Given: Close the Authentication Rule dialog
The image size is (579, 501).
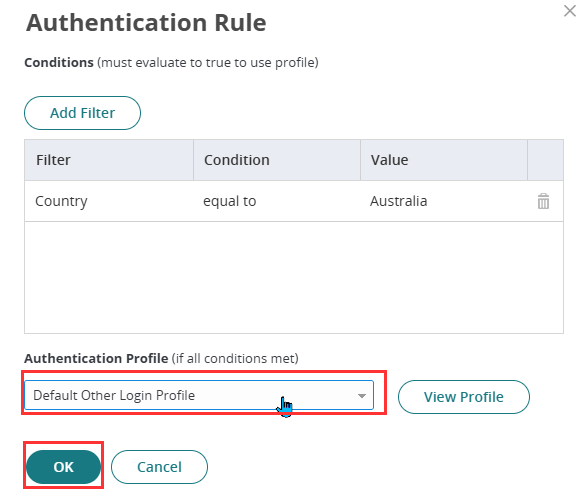Looking at the screenshot, I should coord(570,11).
